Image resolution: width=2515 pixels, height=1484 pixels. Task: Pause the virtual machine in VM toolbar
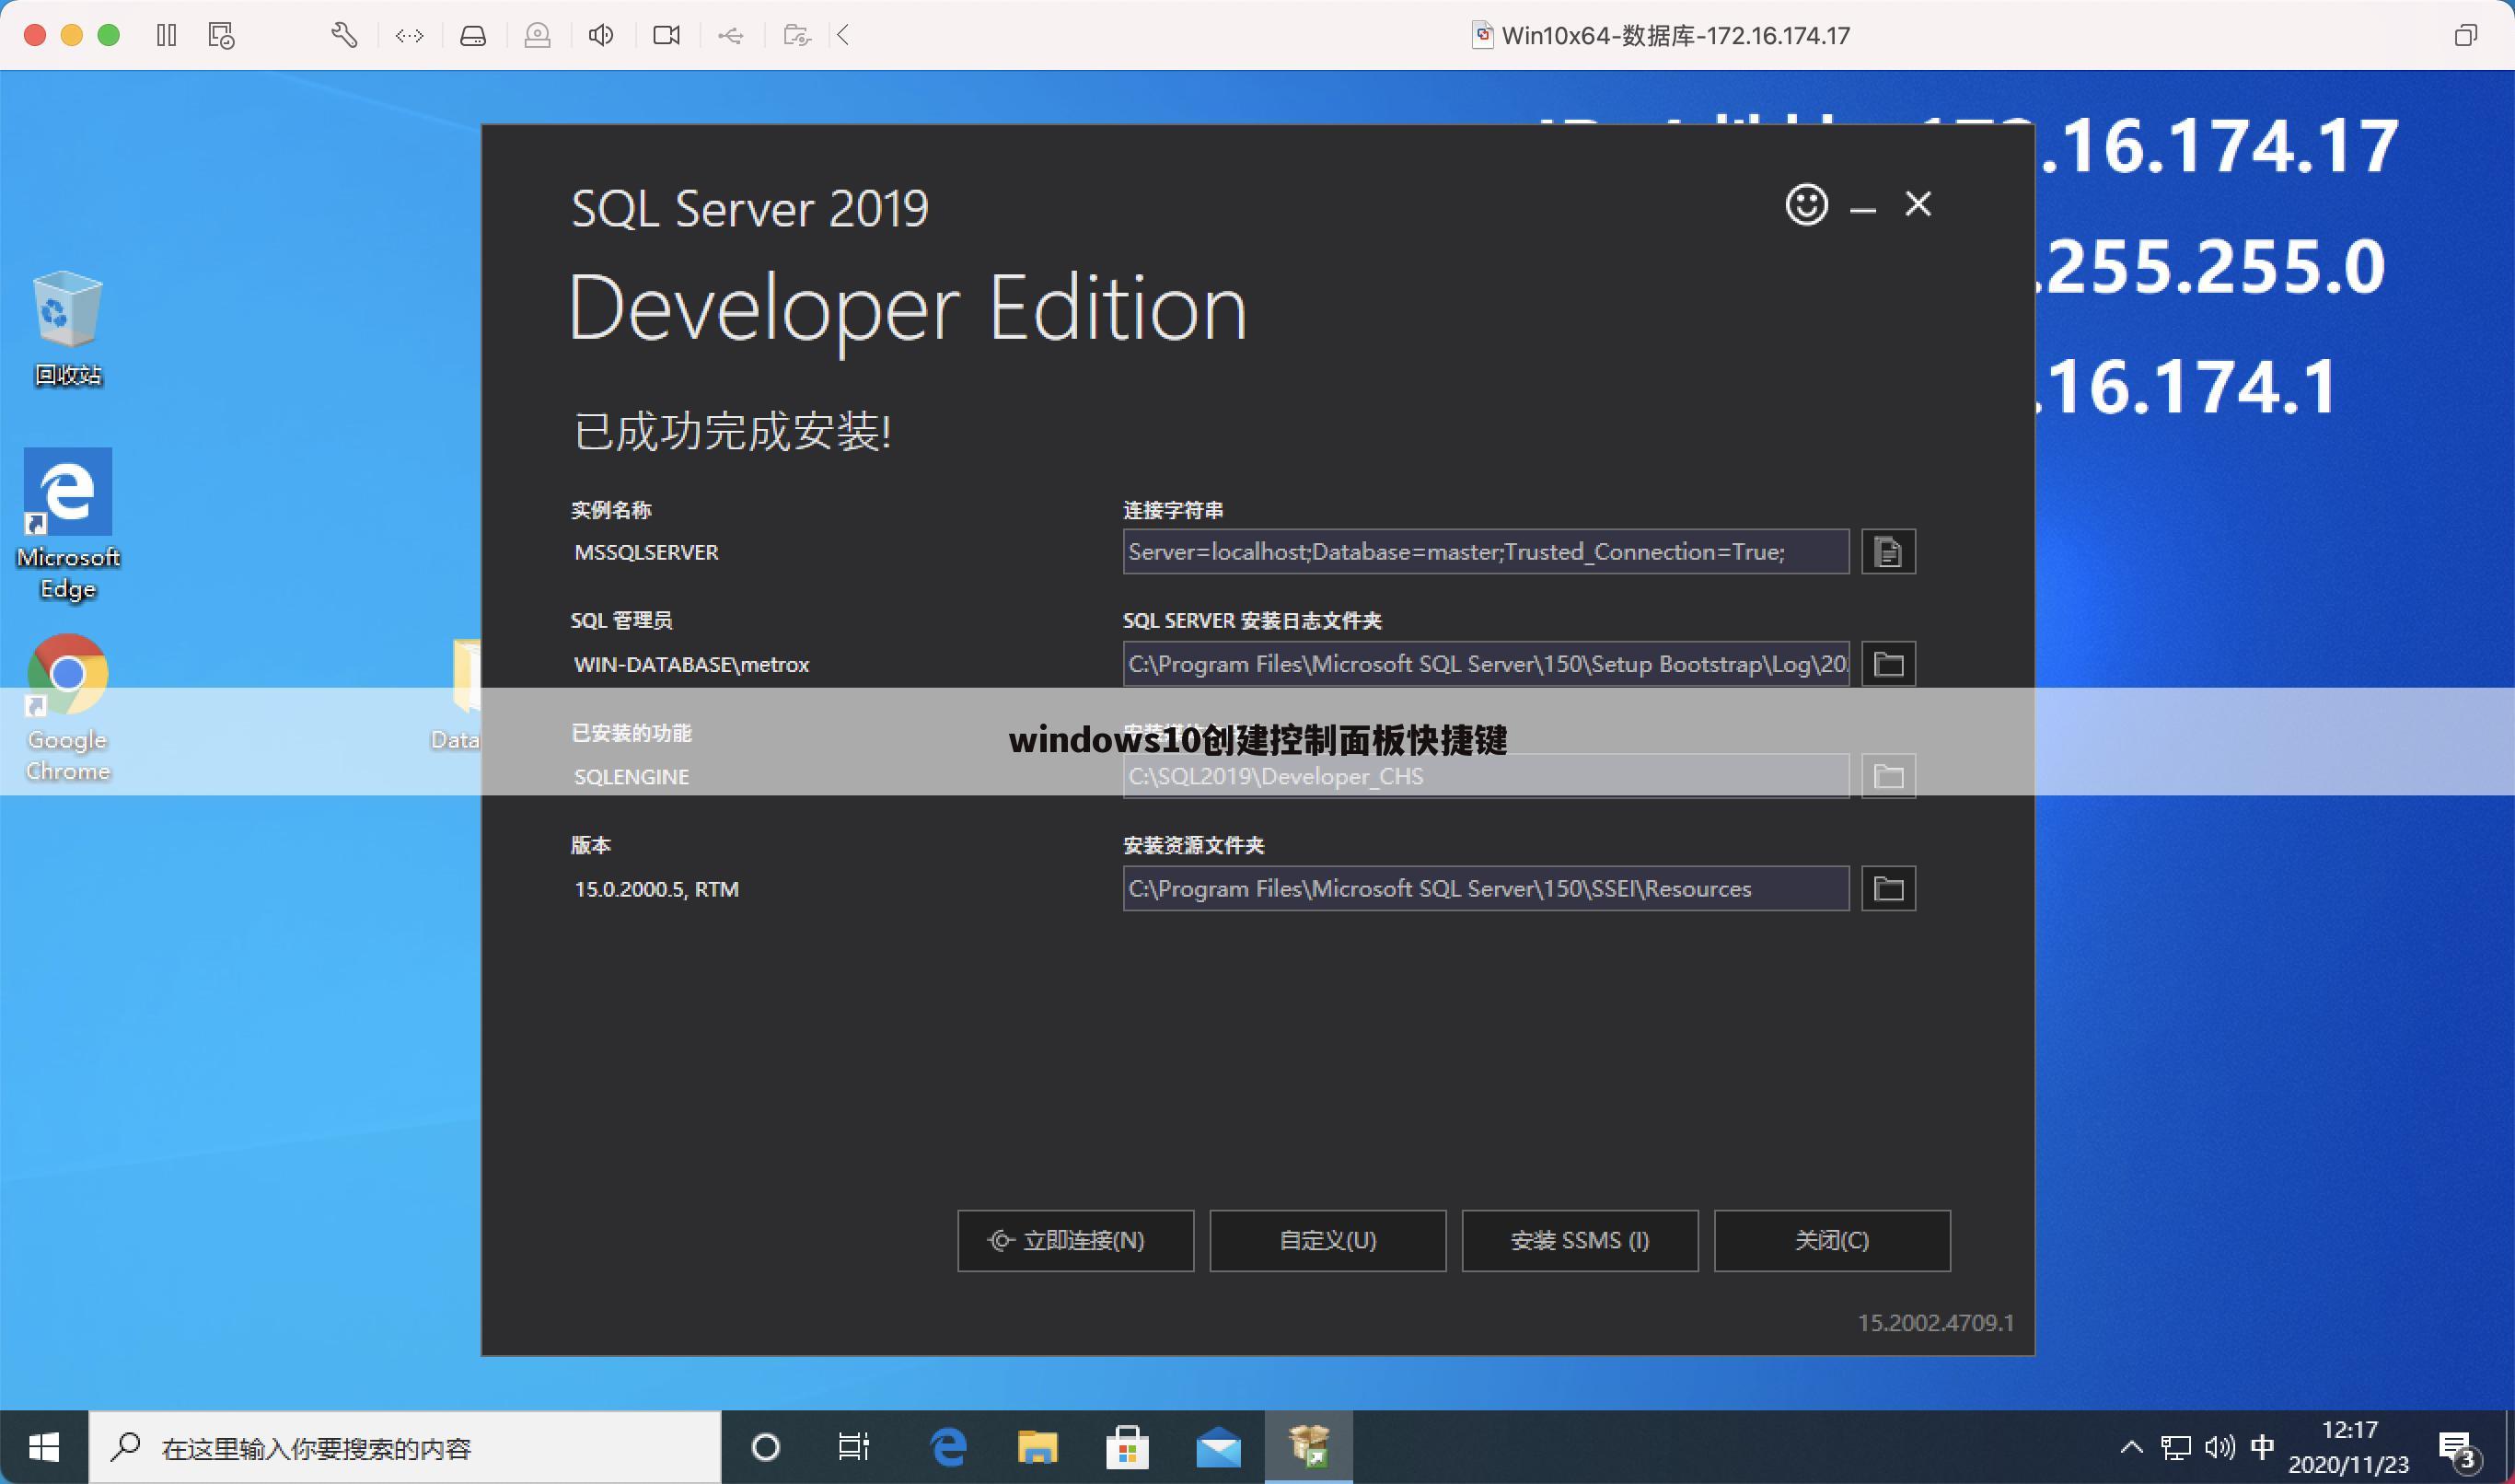[166, 36]
